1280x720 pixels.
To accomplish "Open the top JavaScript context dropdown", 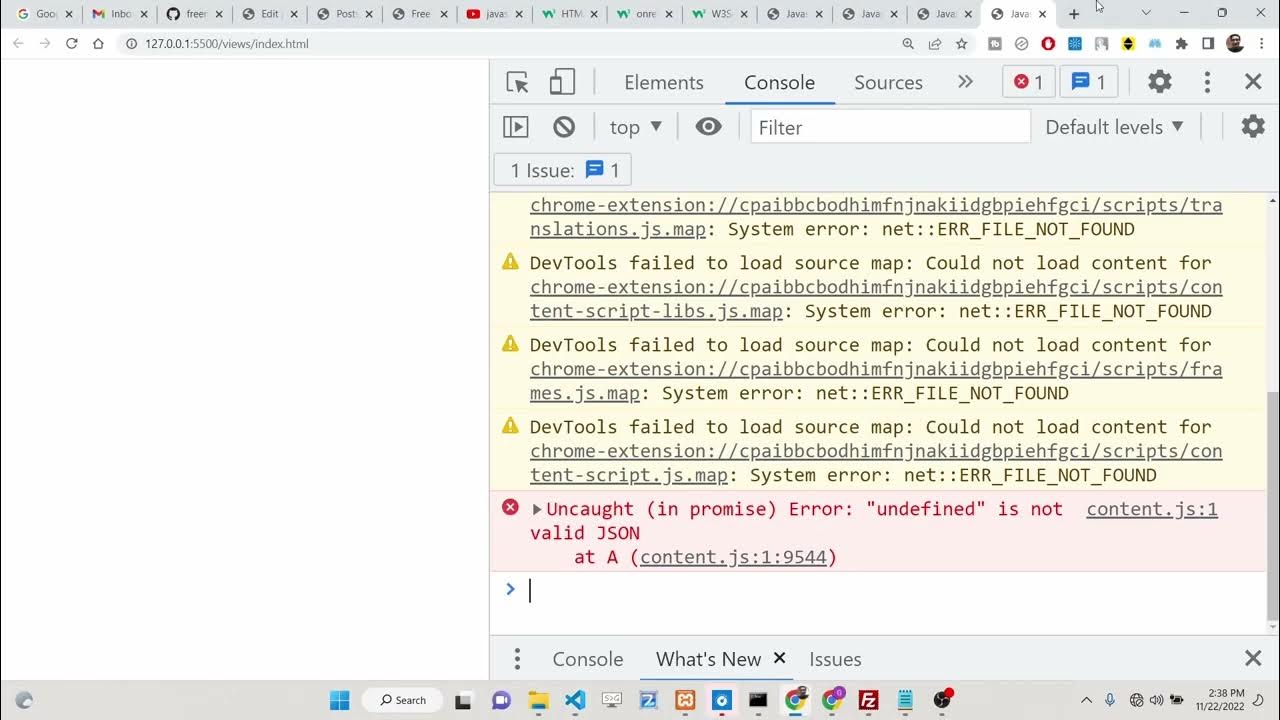I will [636, 127].
